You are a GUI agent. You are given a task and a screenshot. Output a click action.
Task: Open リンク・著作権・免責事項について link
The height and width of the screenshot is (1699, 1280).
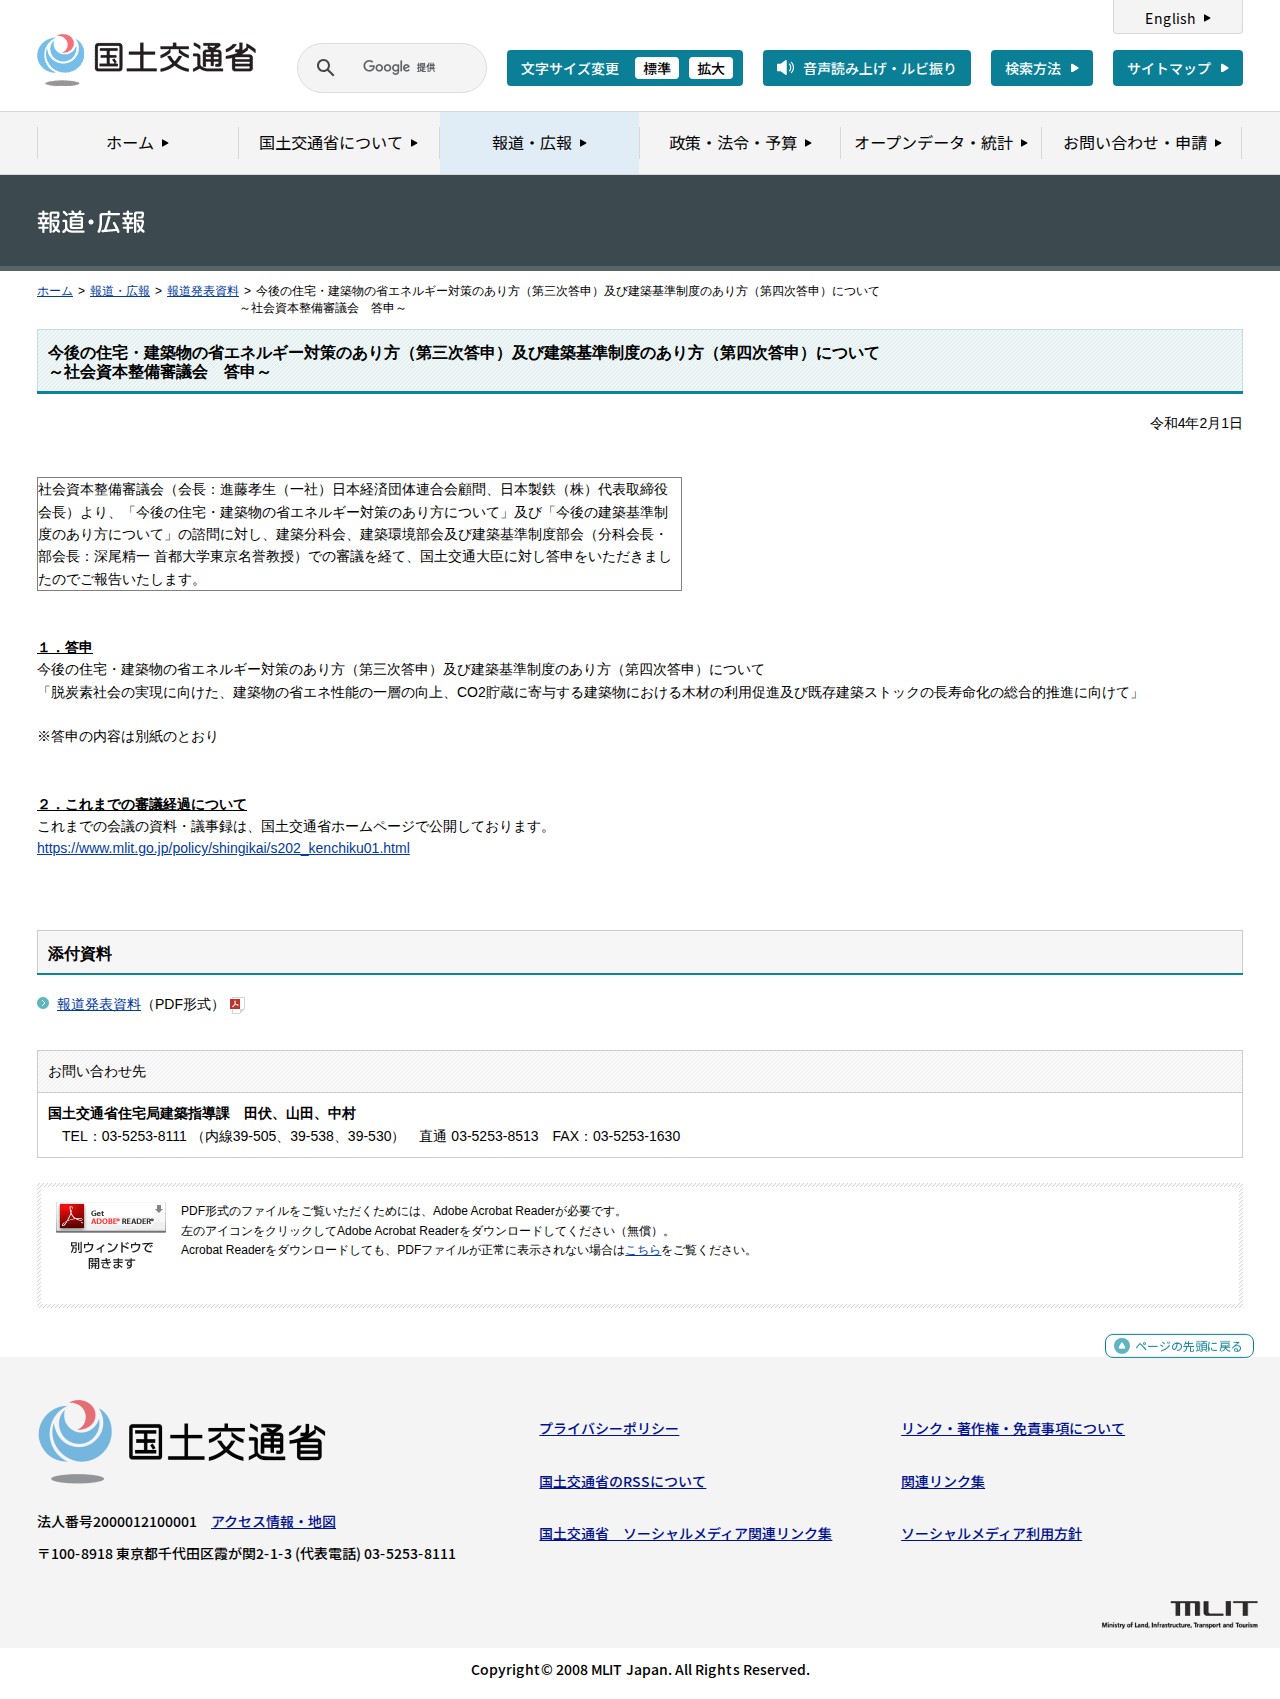pos(1013,1429)
